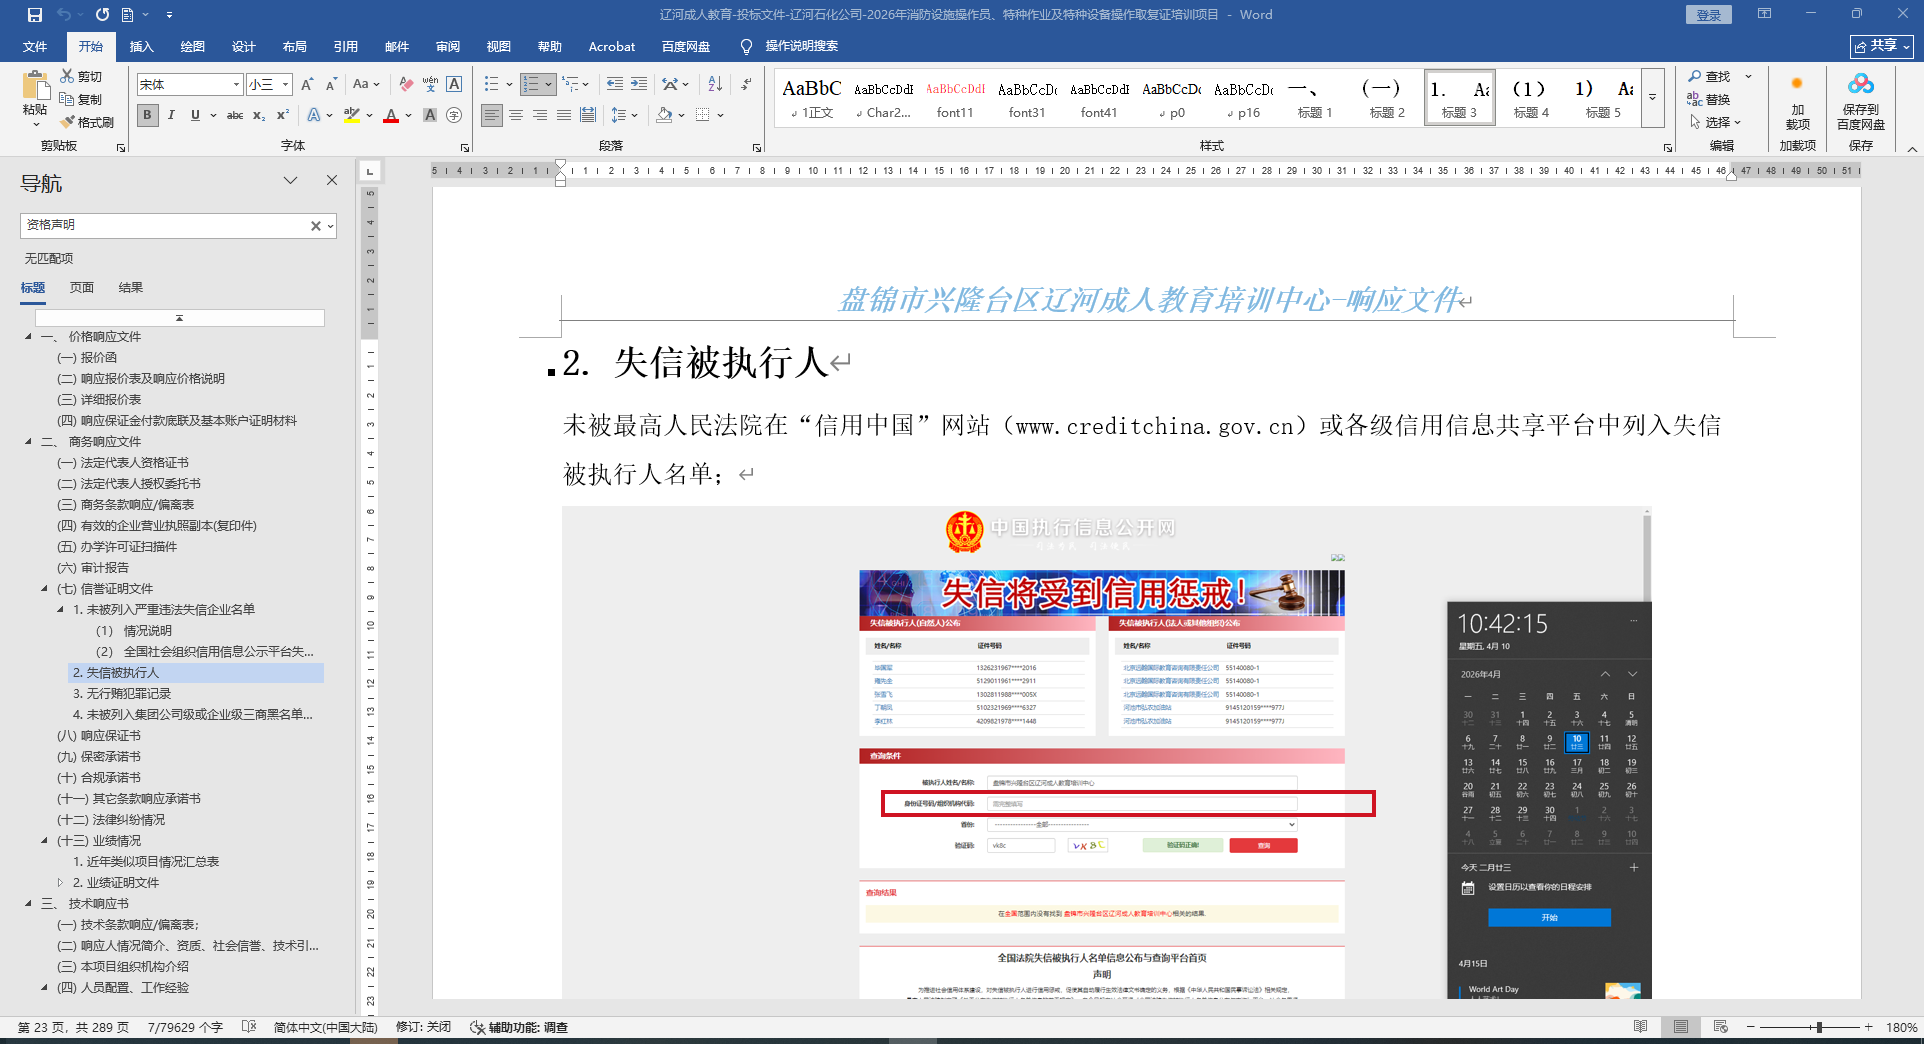This screenshot has height=1044, width=1924.
Task: Click the zoom slider in status bar
Action: coord(1819,1027)
